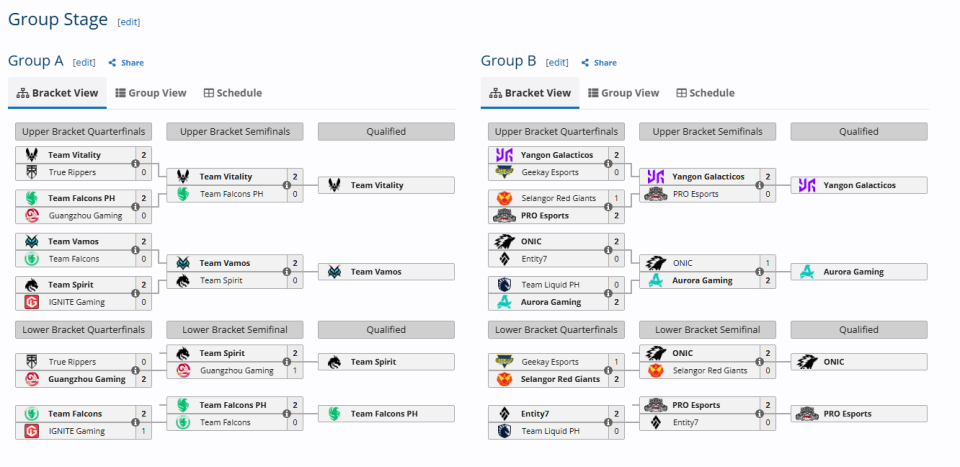
Task: Click the ONIC logo in Lower Bracket Qualified
Action: (807, 362)
